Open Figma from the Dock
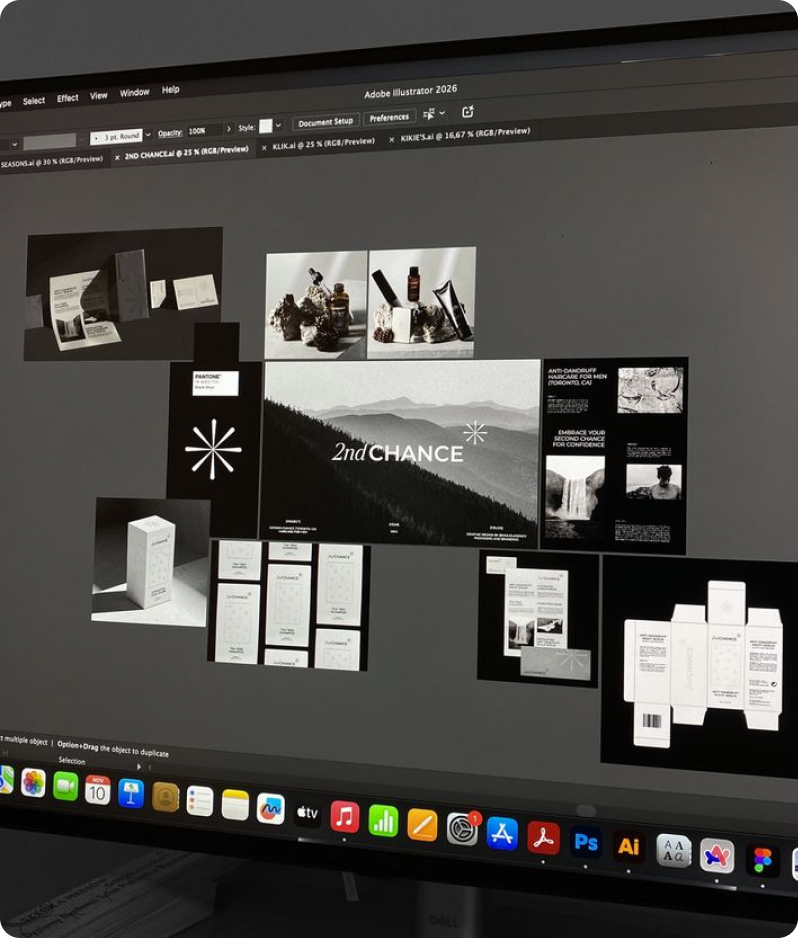 tap(762, 860)
